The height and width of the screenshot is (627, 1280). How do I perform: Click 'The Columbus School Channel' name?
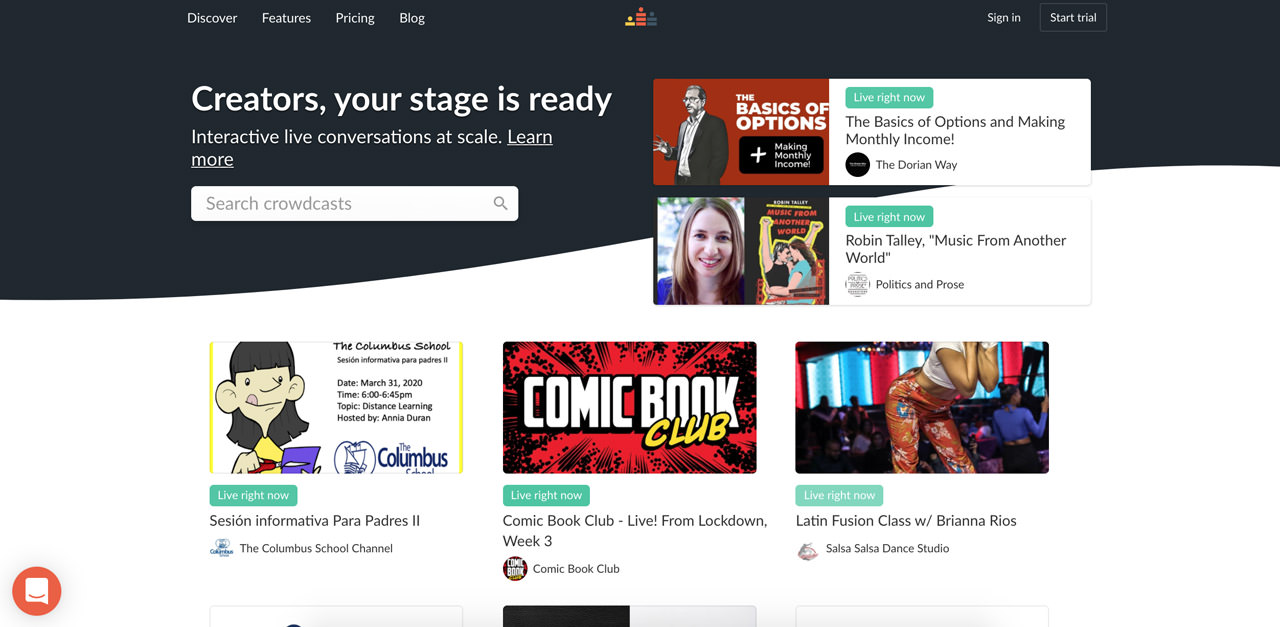[x=316, y=548]
